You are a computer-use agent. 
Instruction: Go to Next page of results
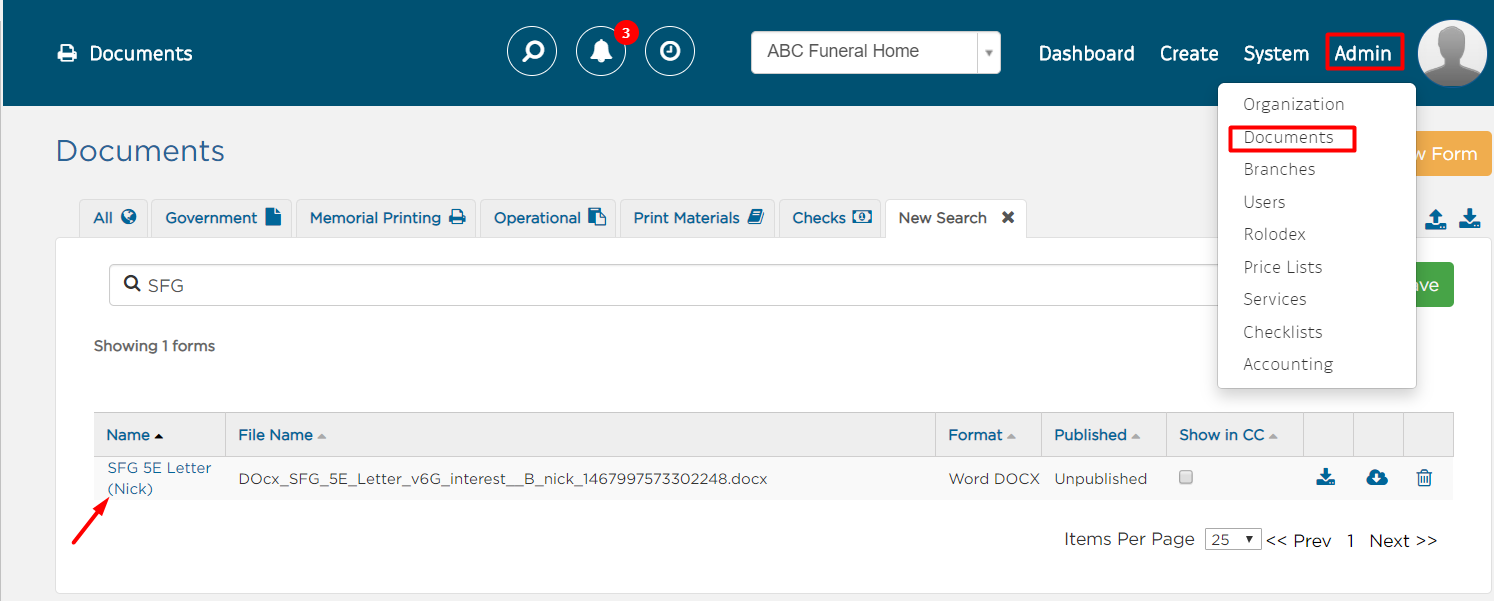1402,541
